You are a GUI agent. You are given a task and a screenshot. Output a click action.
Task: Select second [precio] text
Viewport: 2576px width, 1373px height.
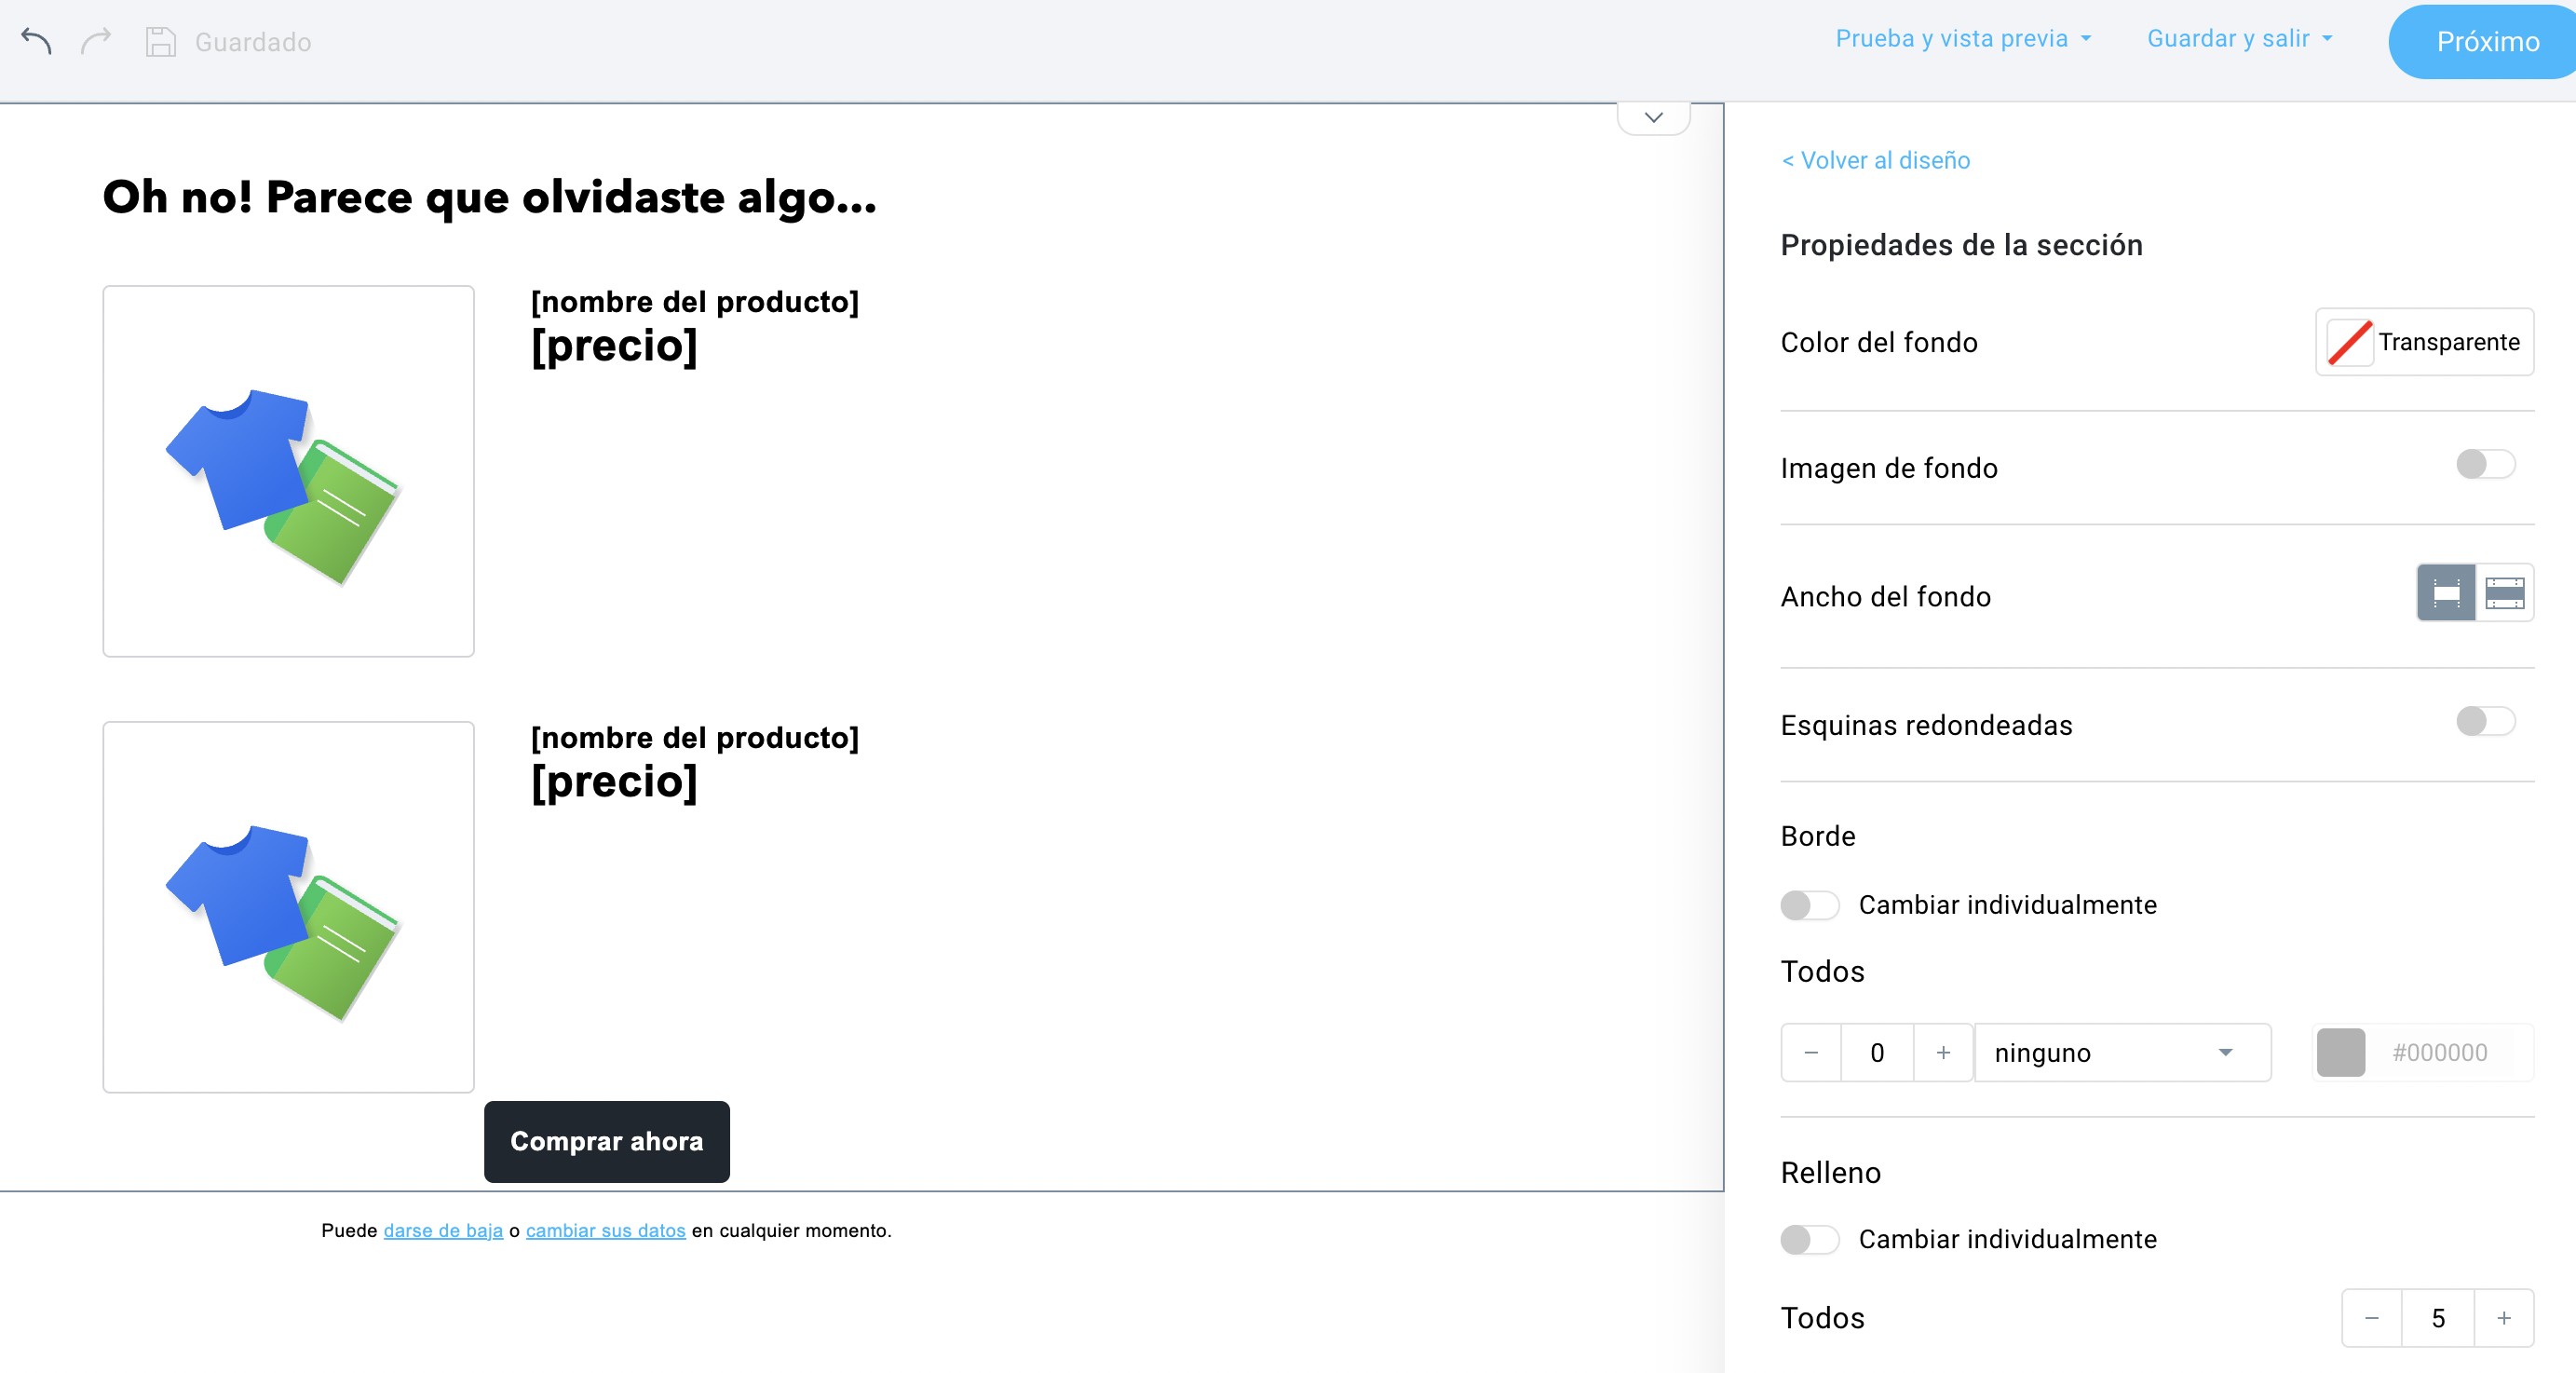[614, 782]
